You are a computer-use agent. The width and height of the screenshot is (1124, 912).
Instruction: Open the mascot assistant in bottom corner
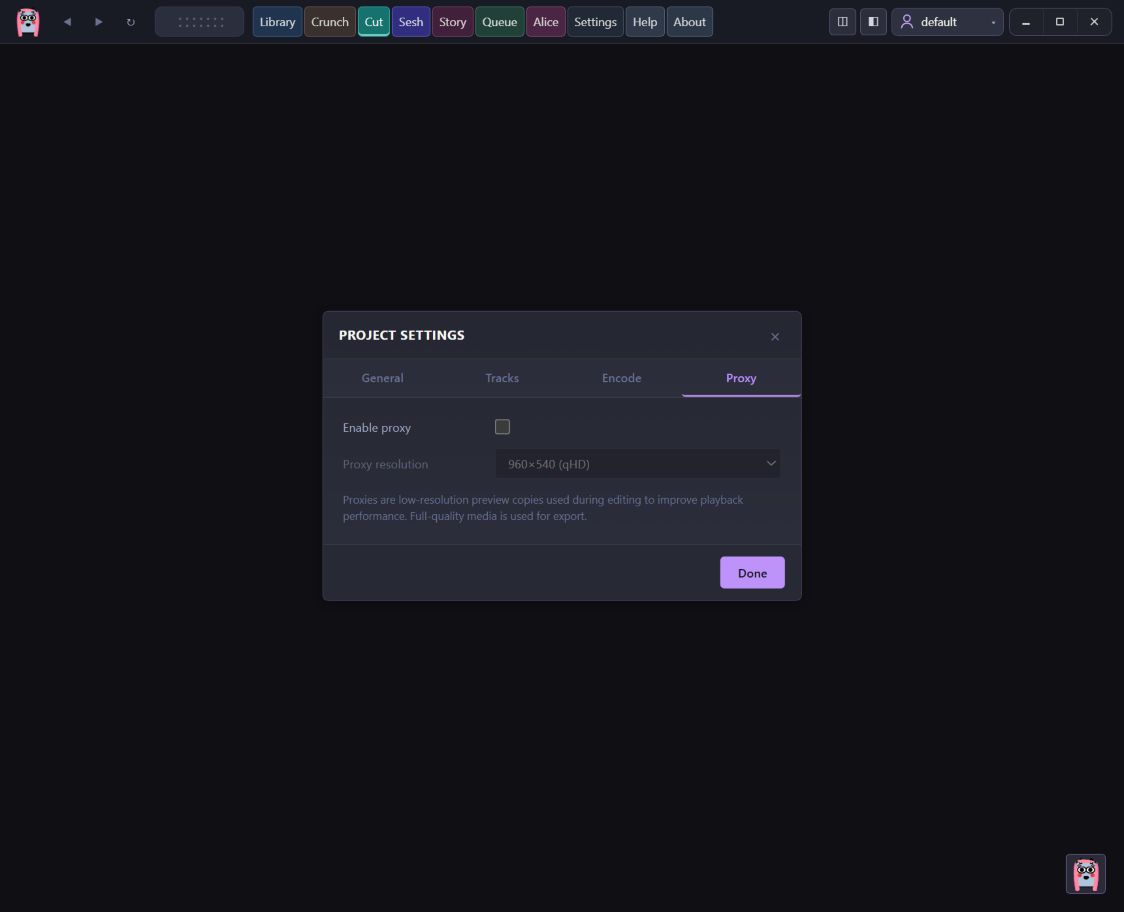pyautogui.click(x=1085, y=874)
